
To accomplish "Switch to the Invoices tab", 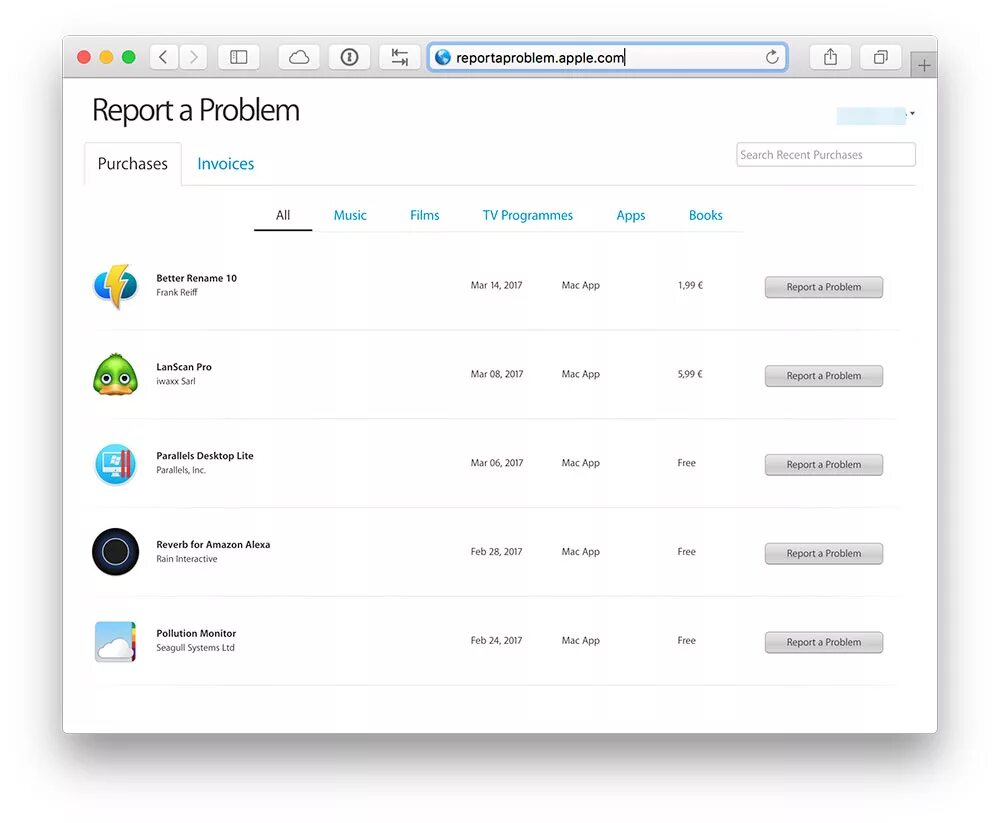I will coord(226,164).
